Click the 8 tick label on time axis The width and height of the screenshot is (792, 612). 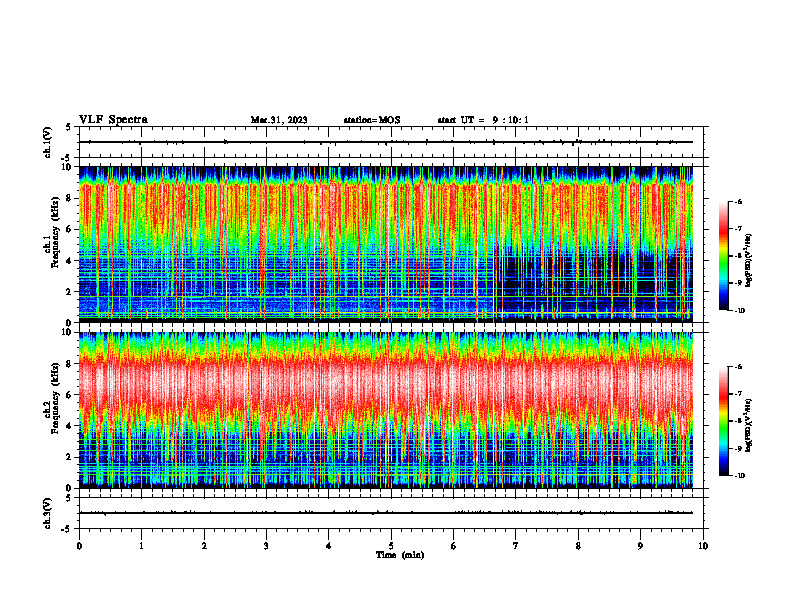point(578,546)
